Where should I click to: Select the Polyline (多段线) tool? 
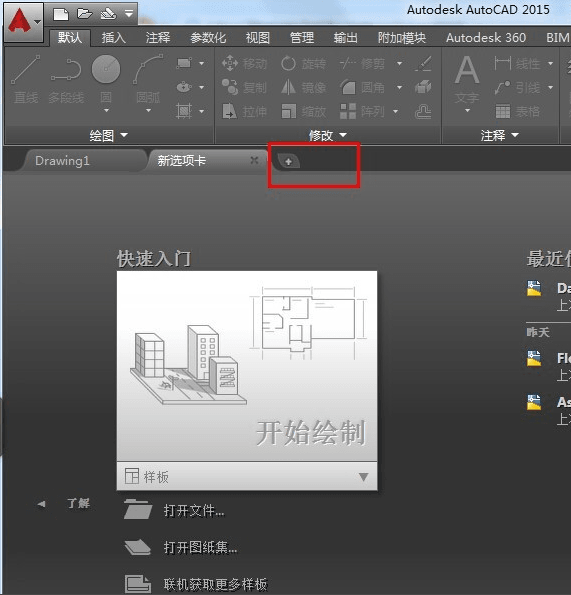(66, 80)
